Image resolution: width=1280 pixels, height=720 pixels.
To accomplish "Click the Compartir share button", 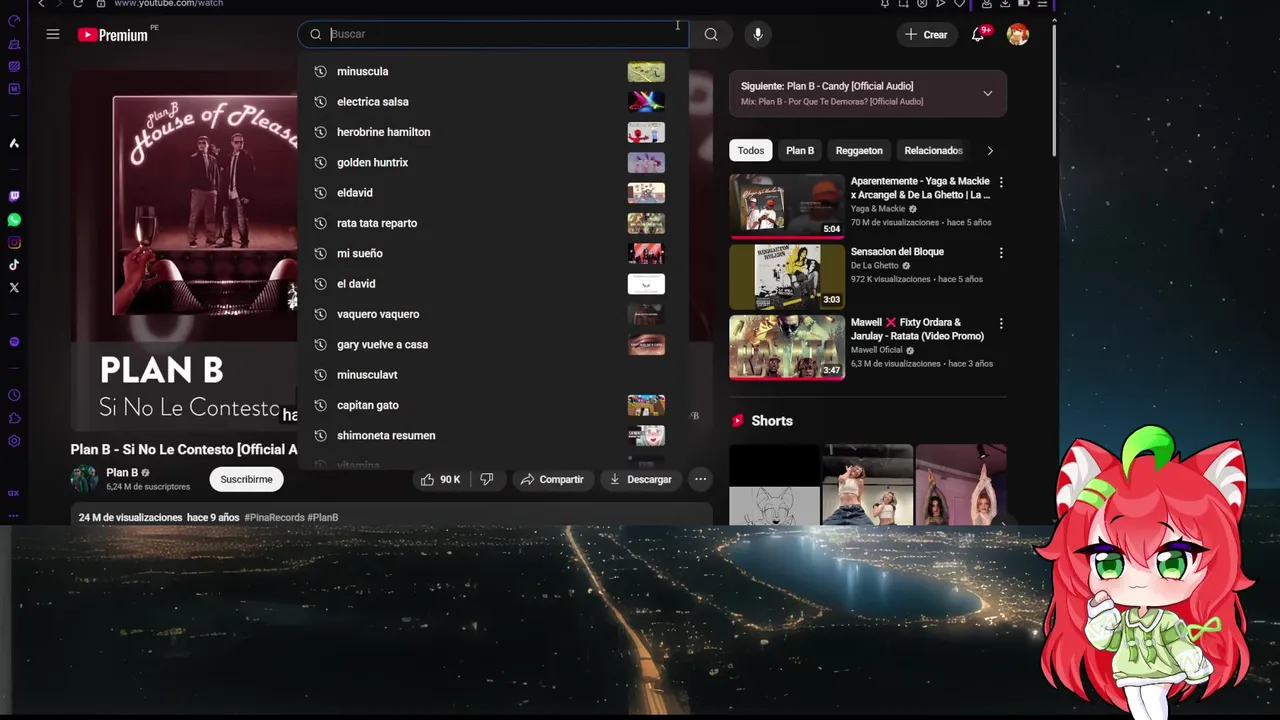I will pyautogui.click(x=551, y=479).
